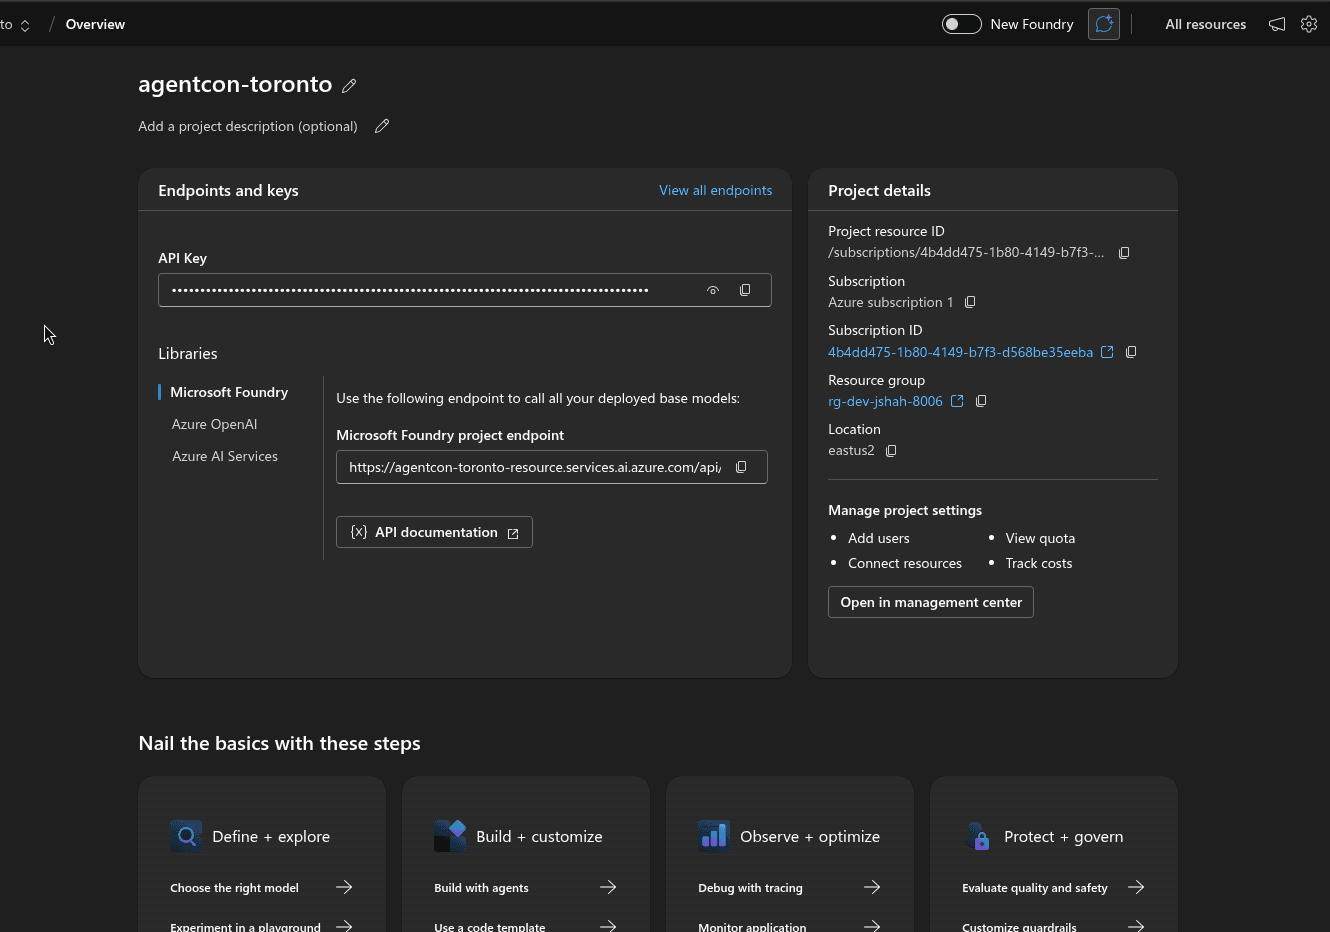The height and width of the screenshot is (932, 1330).
Task: Click Open in management center button
Action: pyautogui.click(x=931, y=602)
